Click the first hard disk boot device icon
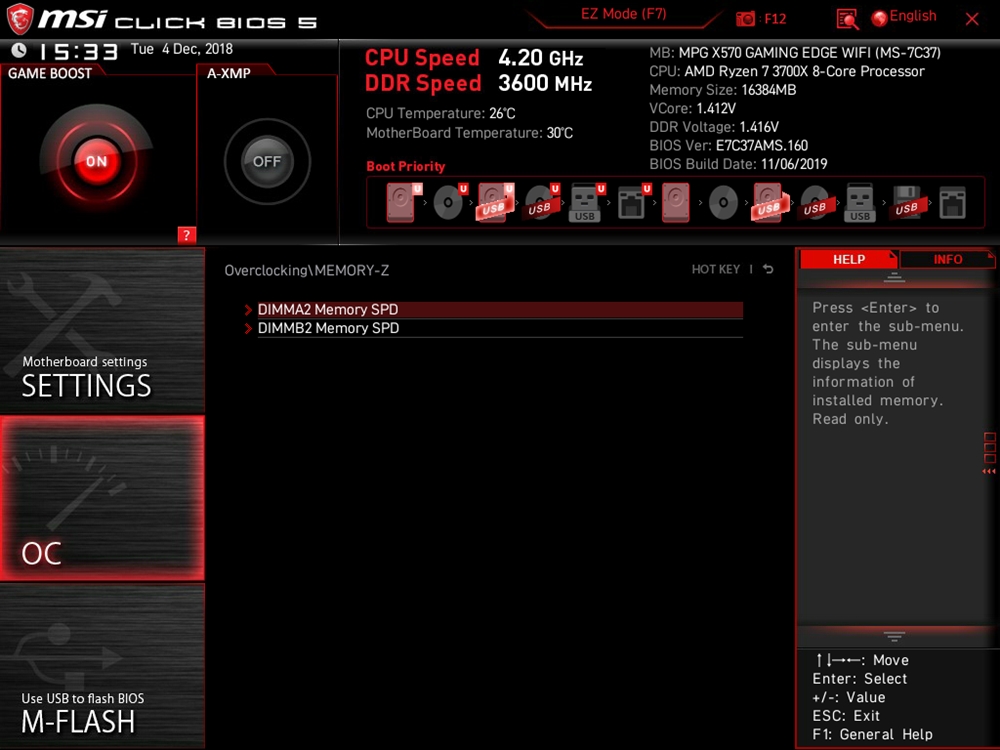 (x=402, y=203)
